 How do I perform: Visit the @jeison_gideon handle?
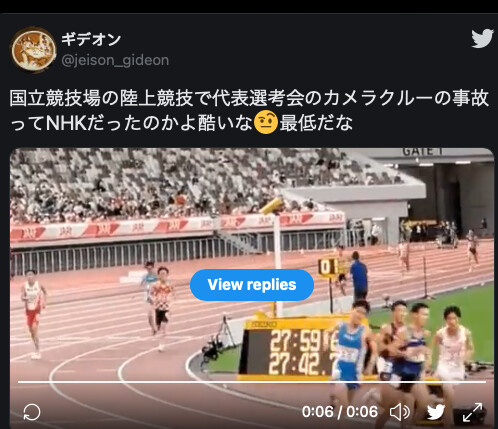(115, 61)
